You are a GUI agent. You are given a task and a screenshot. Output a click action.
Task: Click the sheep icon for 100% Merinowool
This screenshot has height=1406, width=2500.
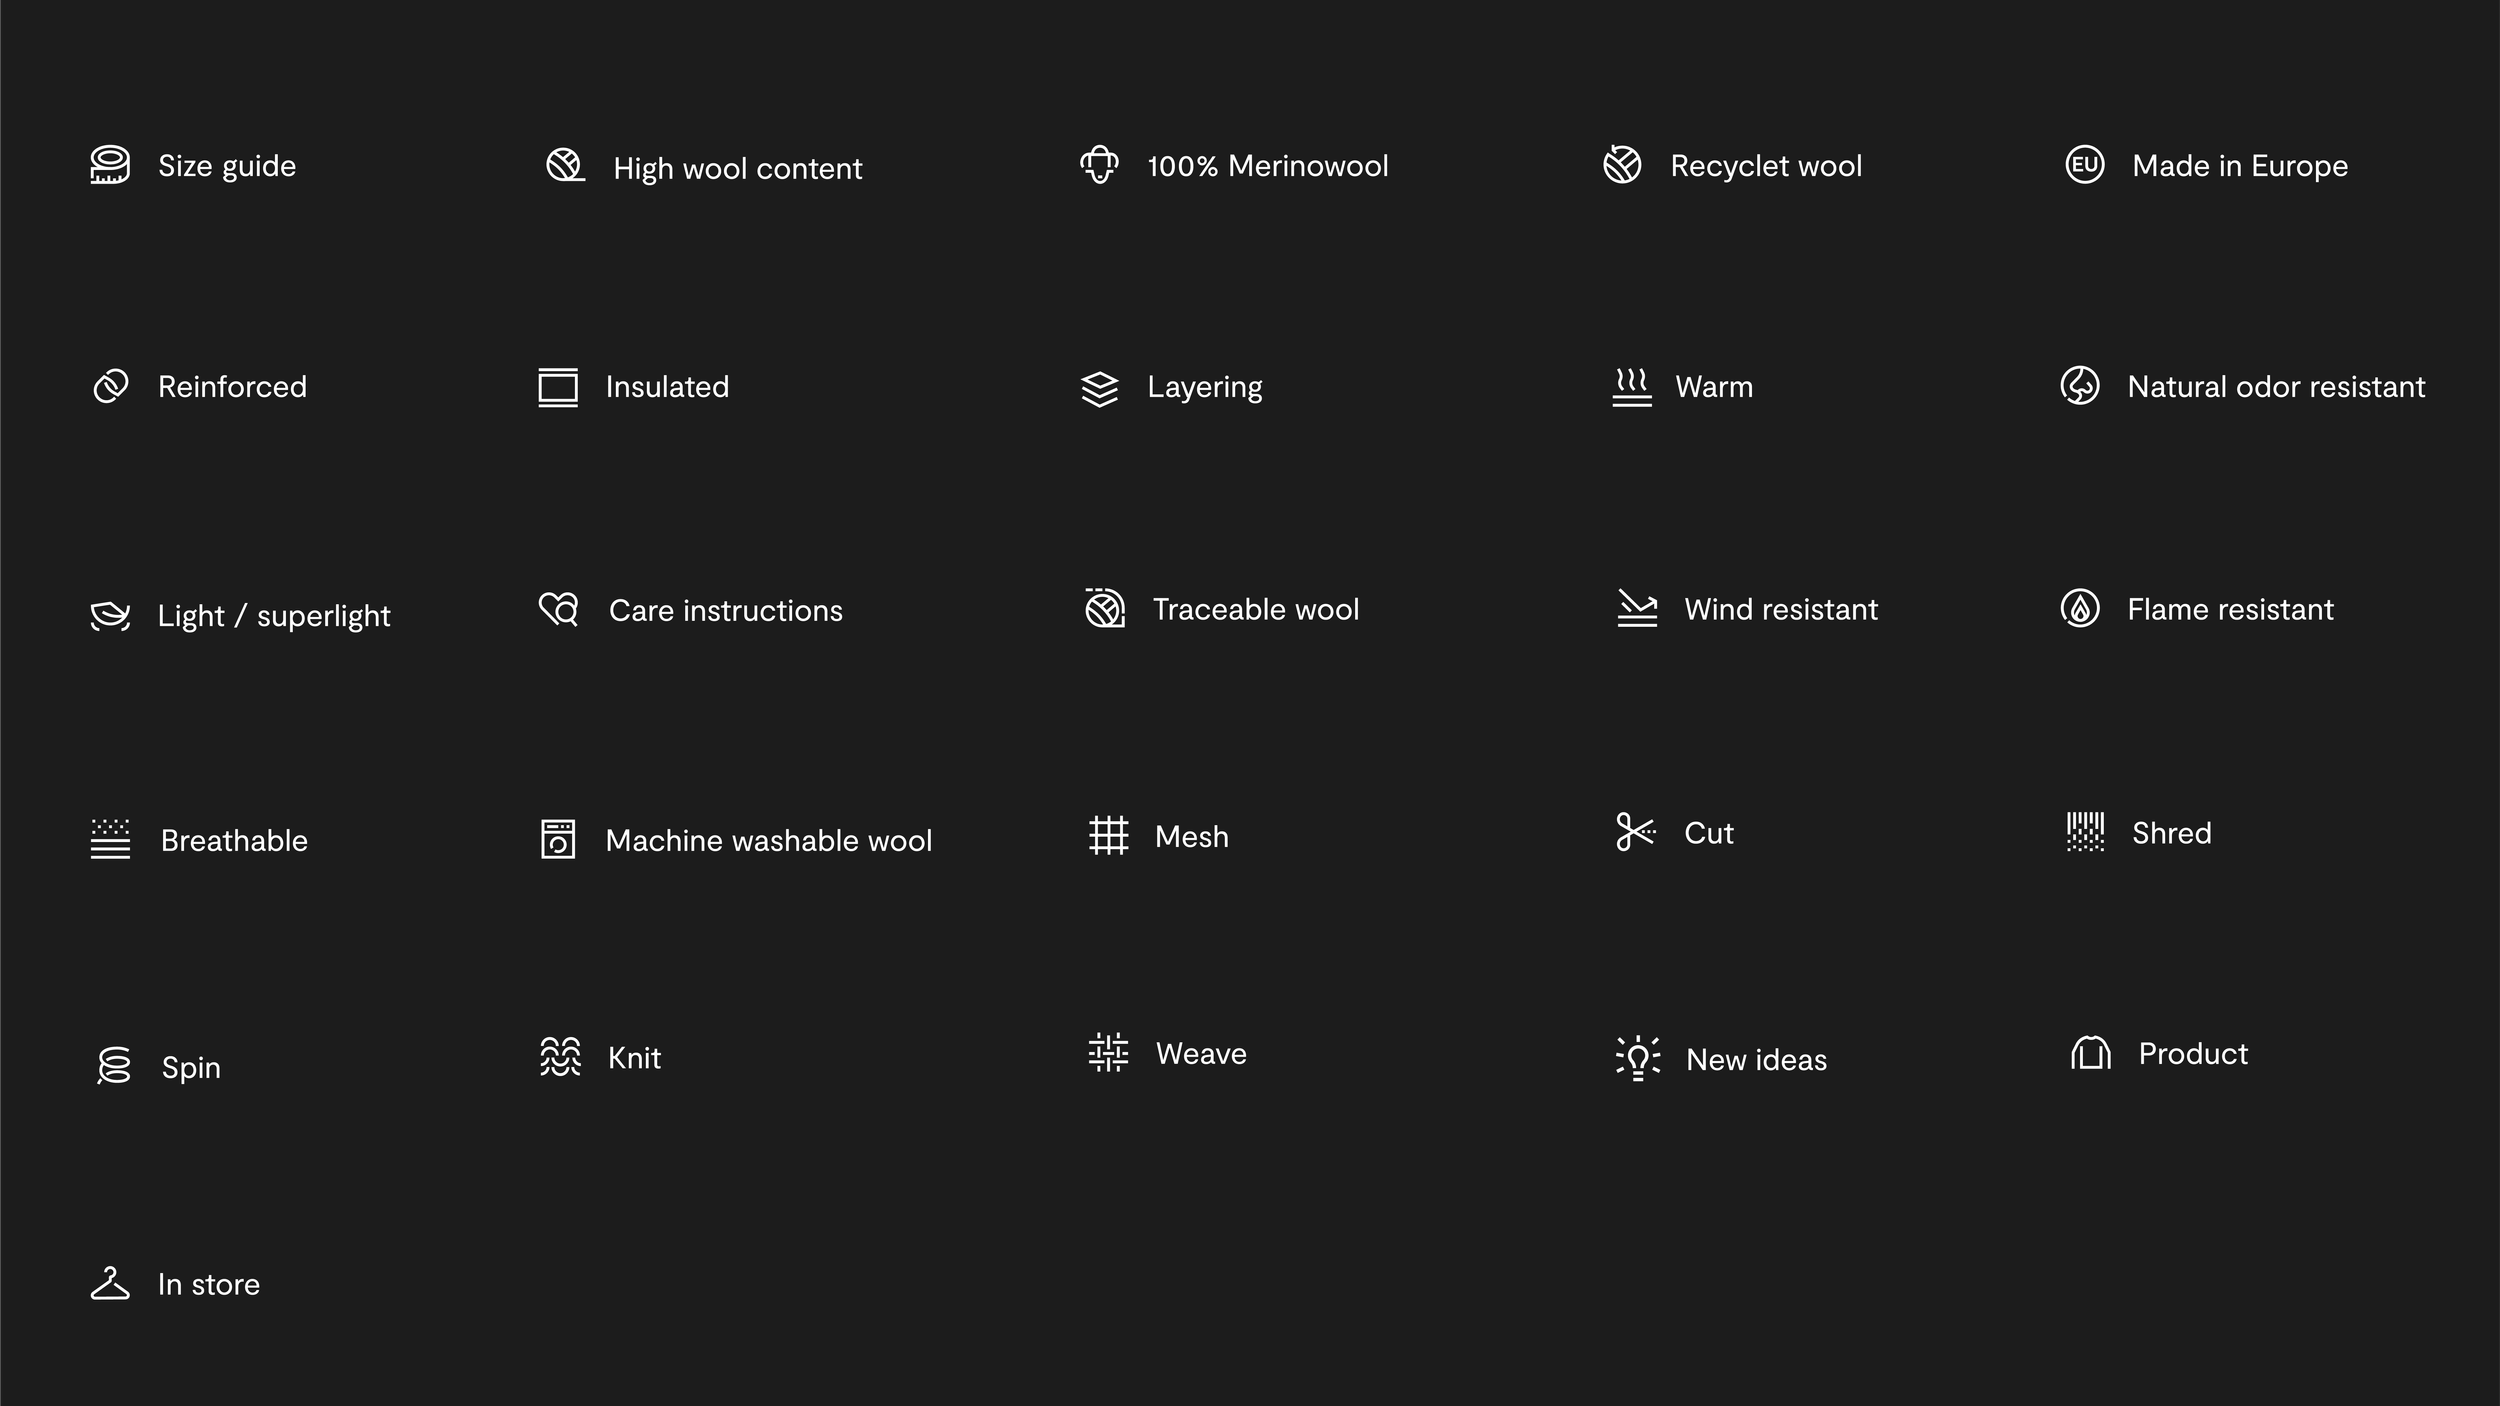coord(1099,165)
